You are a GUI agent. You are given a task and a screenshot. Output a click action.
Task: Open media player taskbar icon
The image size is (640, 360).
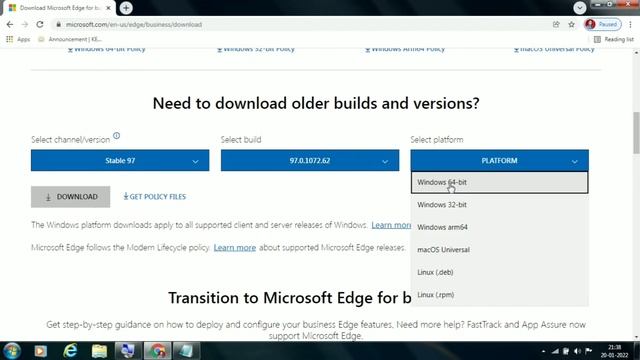(40, 351)
